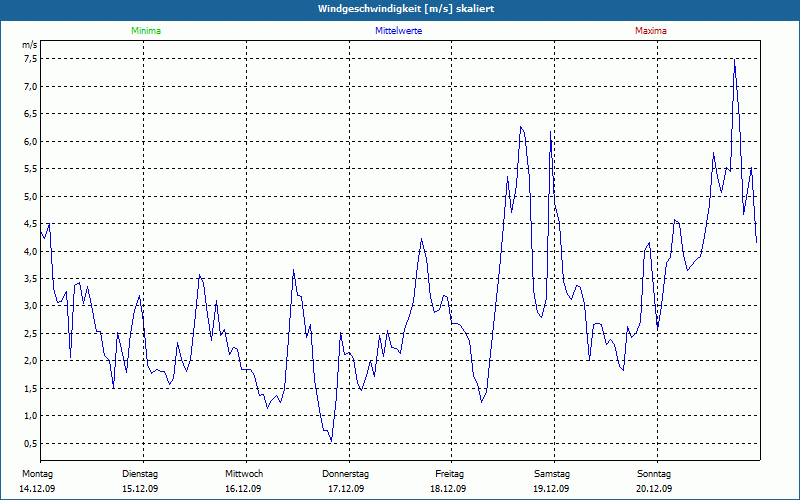Click the 3,5 y-axis value

click(31, 279)
